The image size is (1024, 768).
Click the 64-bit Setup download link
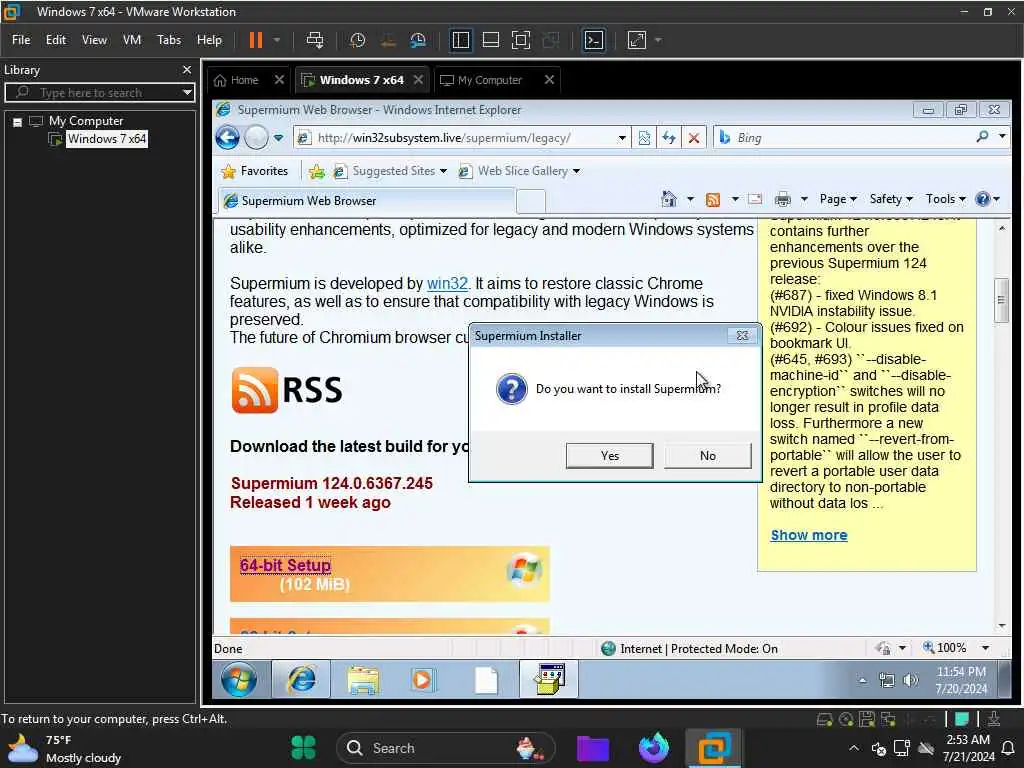click(285, 566)
